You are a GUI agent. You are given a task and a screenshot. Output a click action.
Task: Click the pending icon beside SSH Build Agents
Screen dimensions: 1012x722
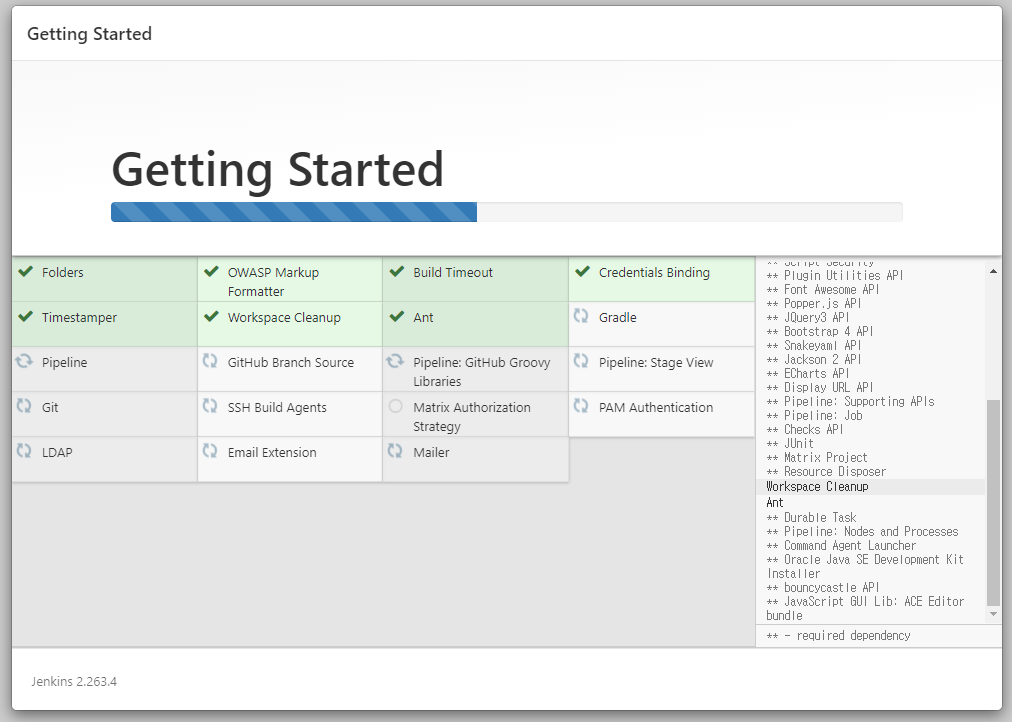pos(210,406)
